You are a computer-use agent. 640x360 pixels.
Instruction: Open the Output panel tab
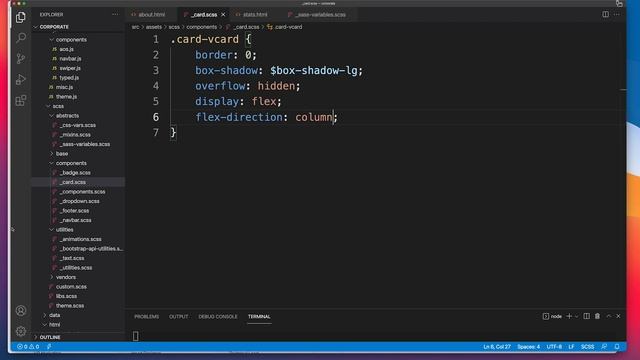click(178, 317)
